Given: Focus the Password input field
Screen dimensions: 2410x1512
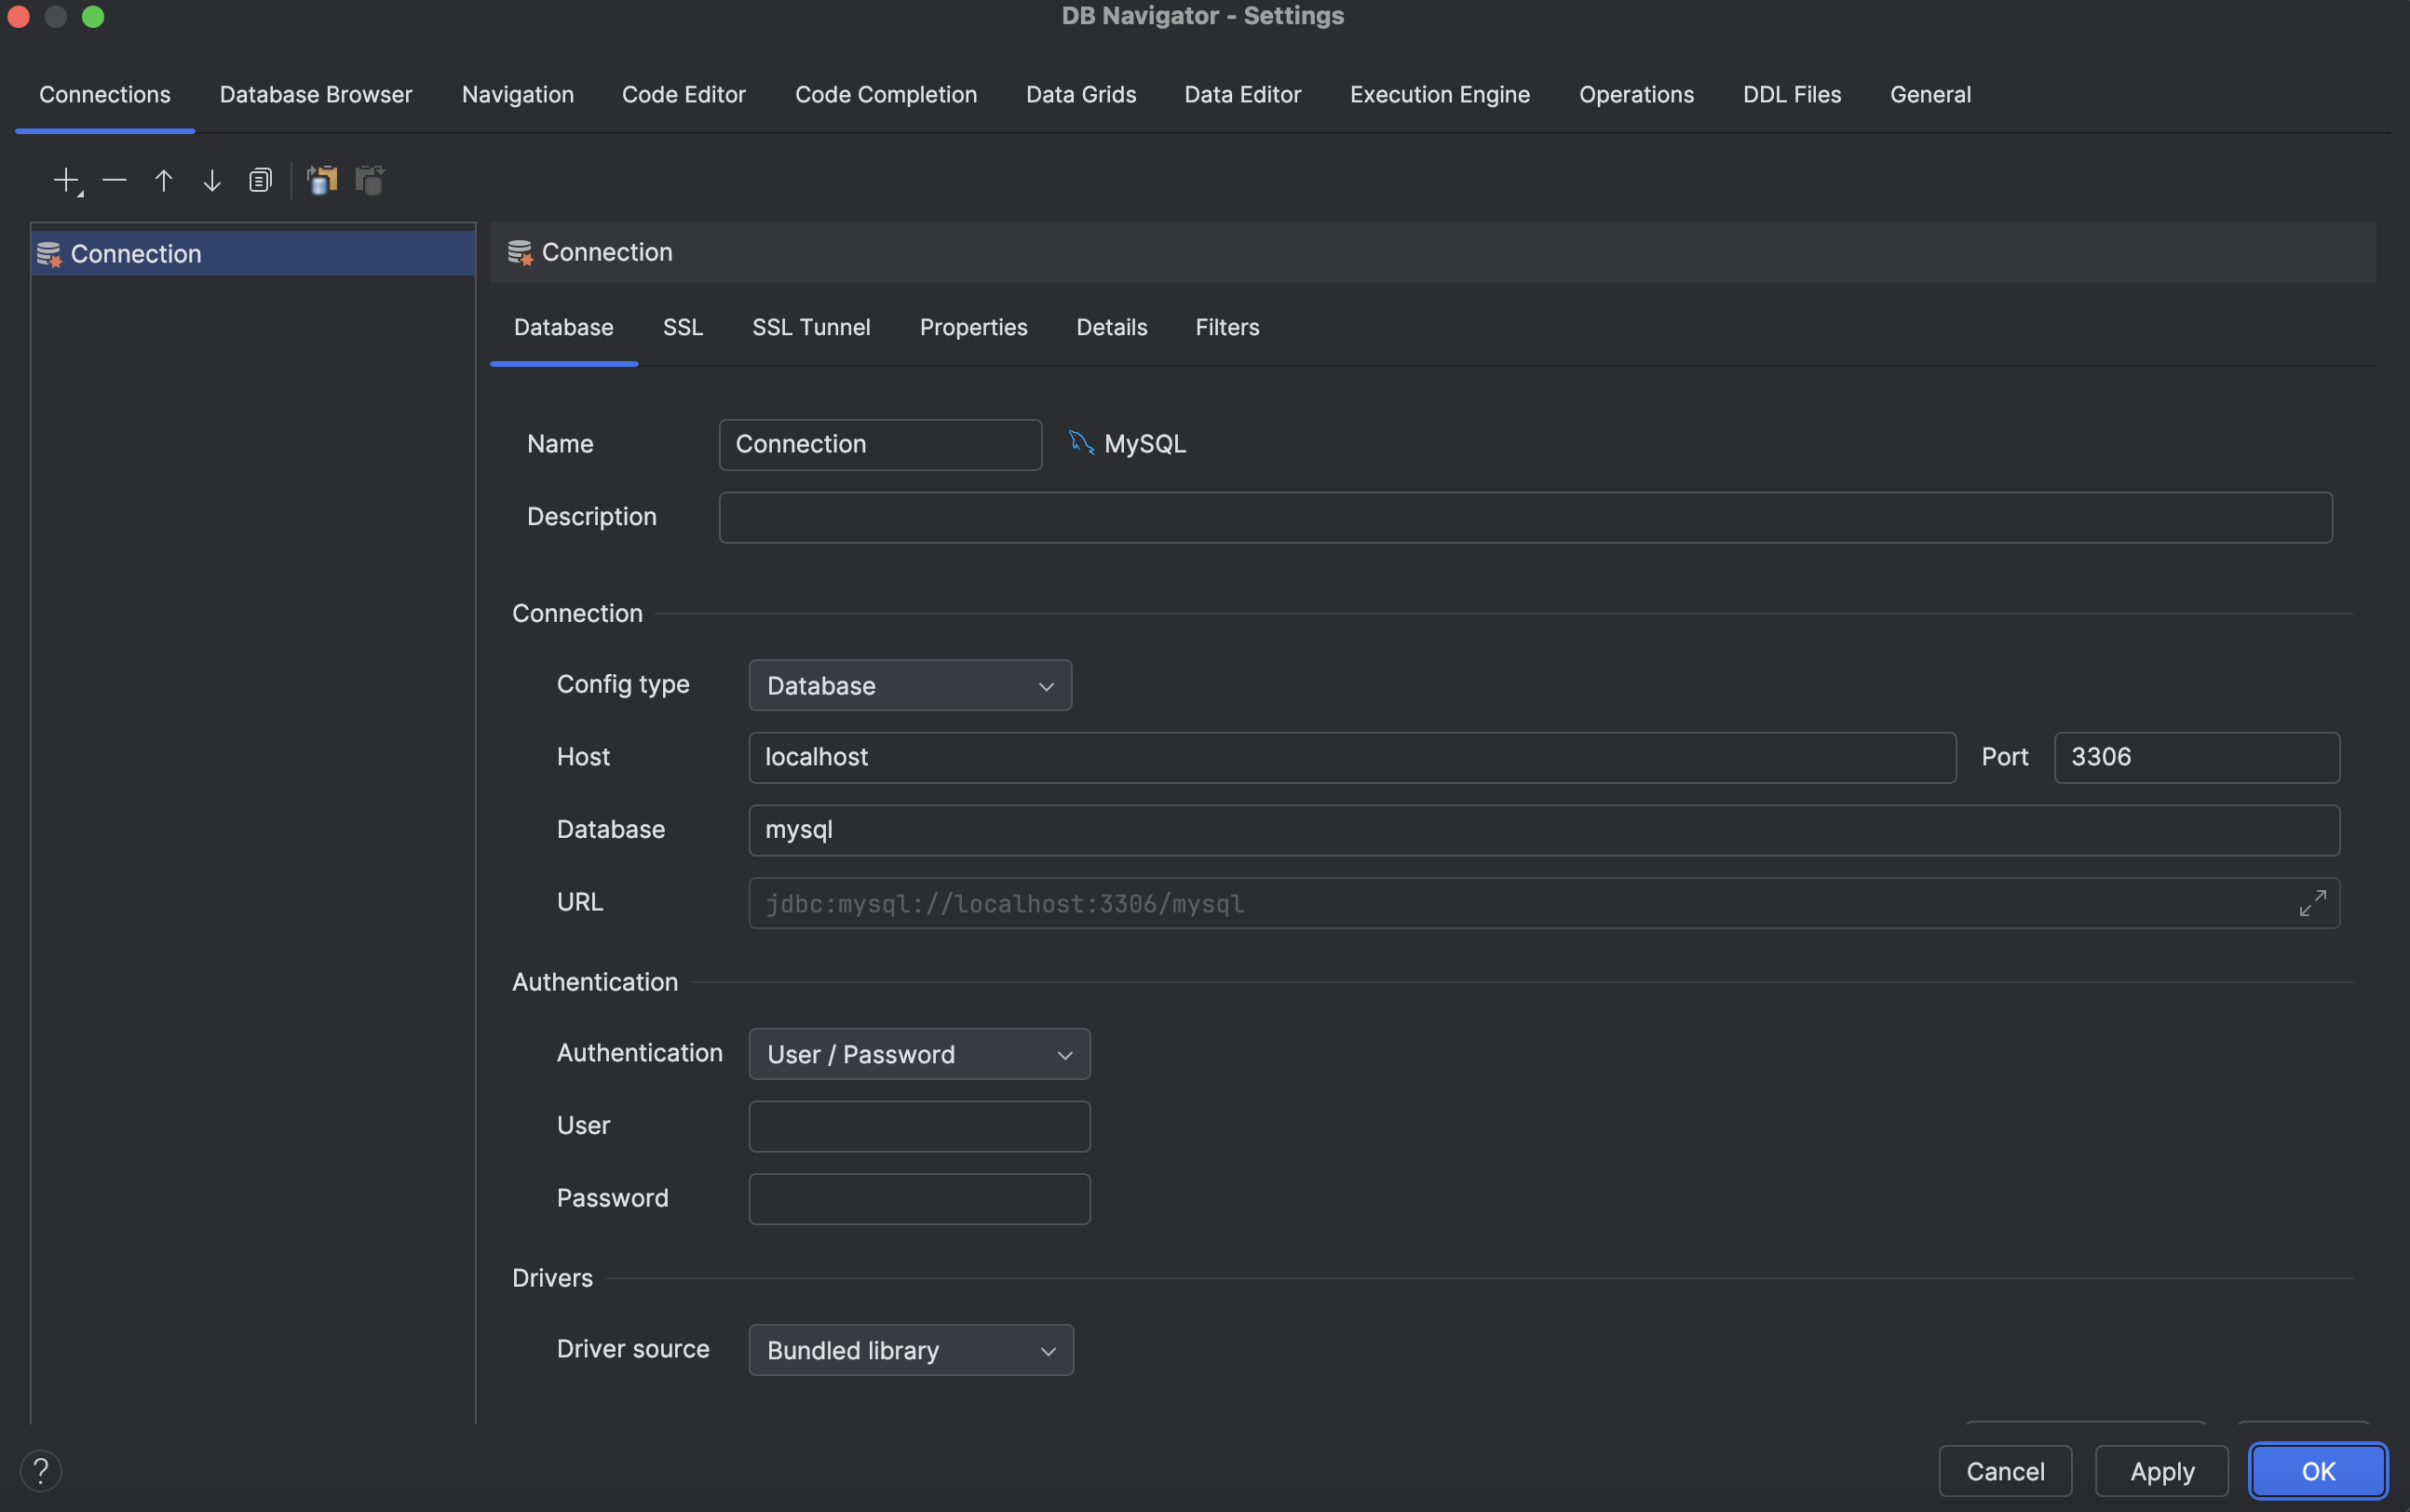Looking at the screenshot, I should pos(918,1198).
